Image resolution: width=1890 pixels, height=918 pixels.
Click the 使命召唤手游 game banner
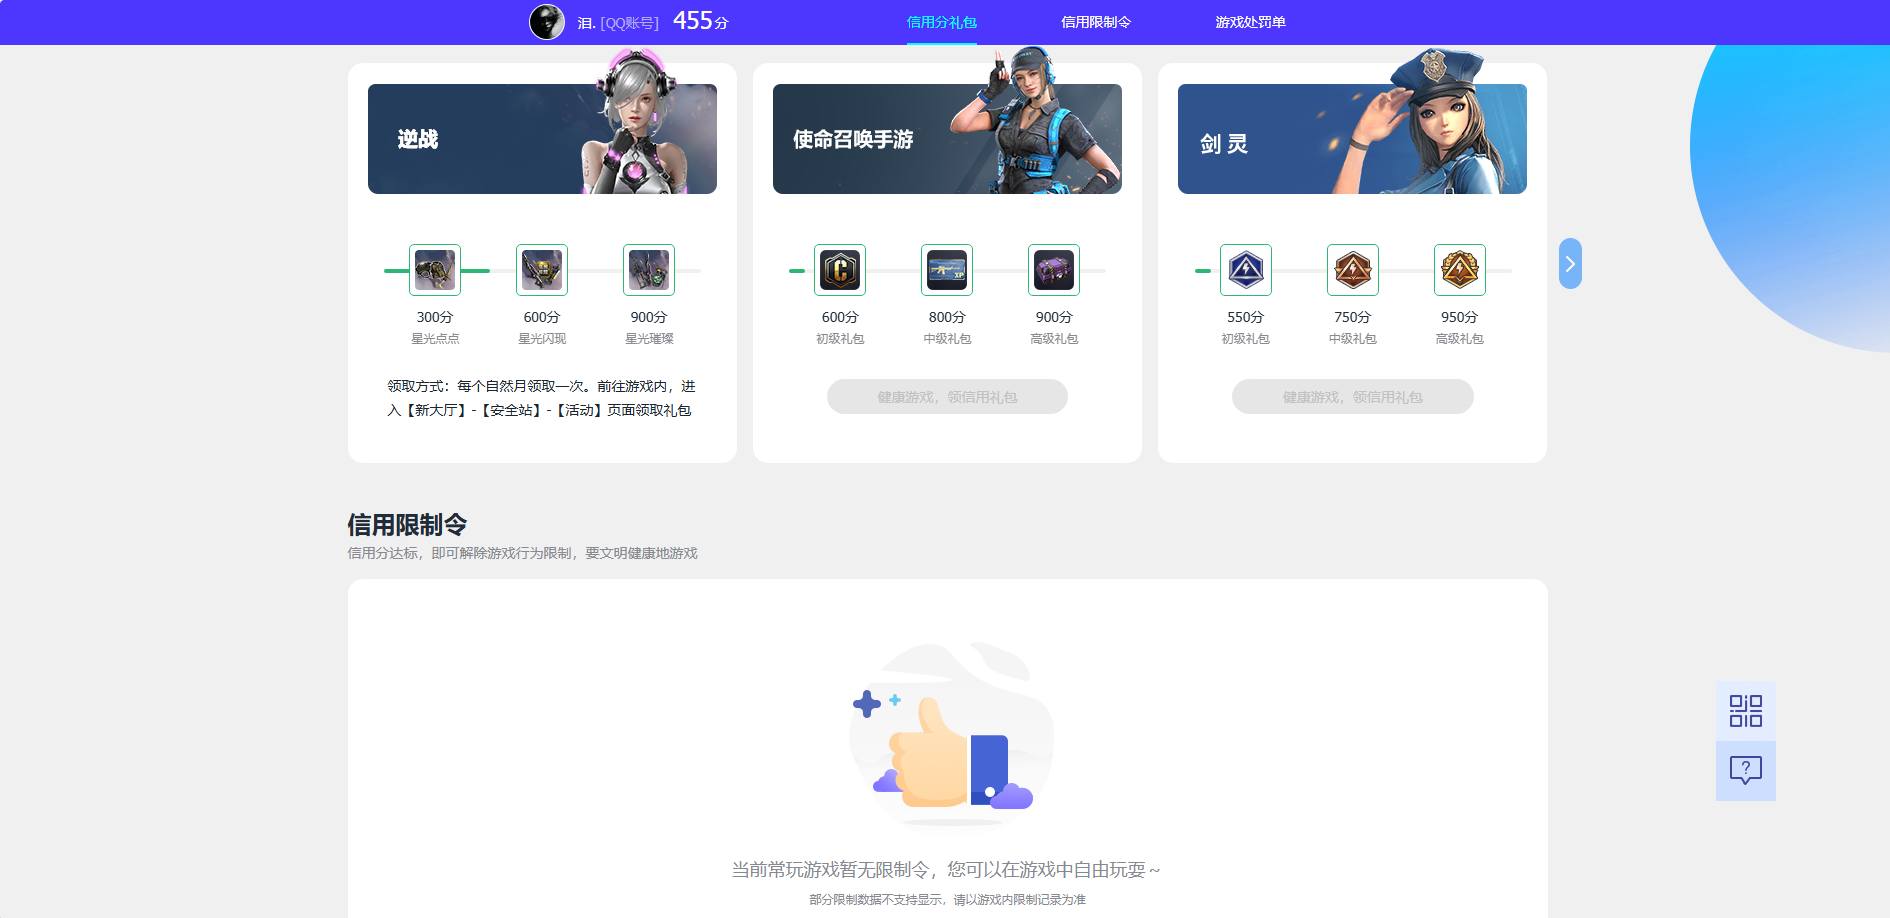(947, 139)
